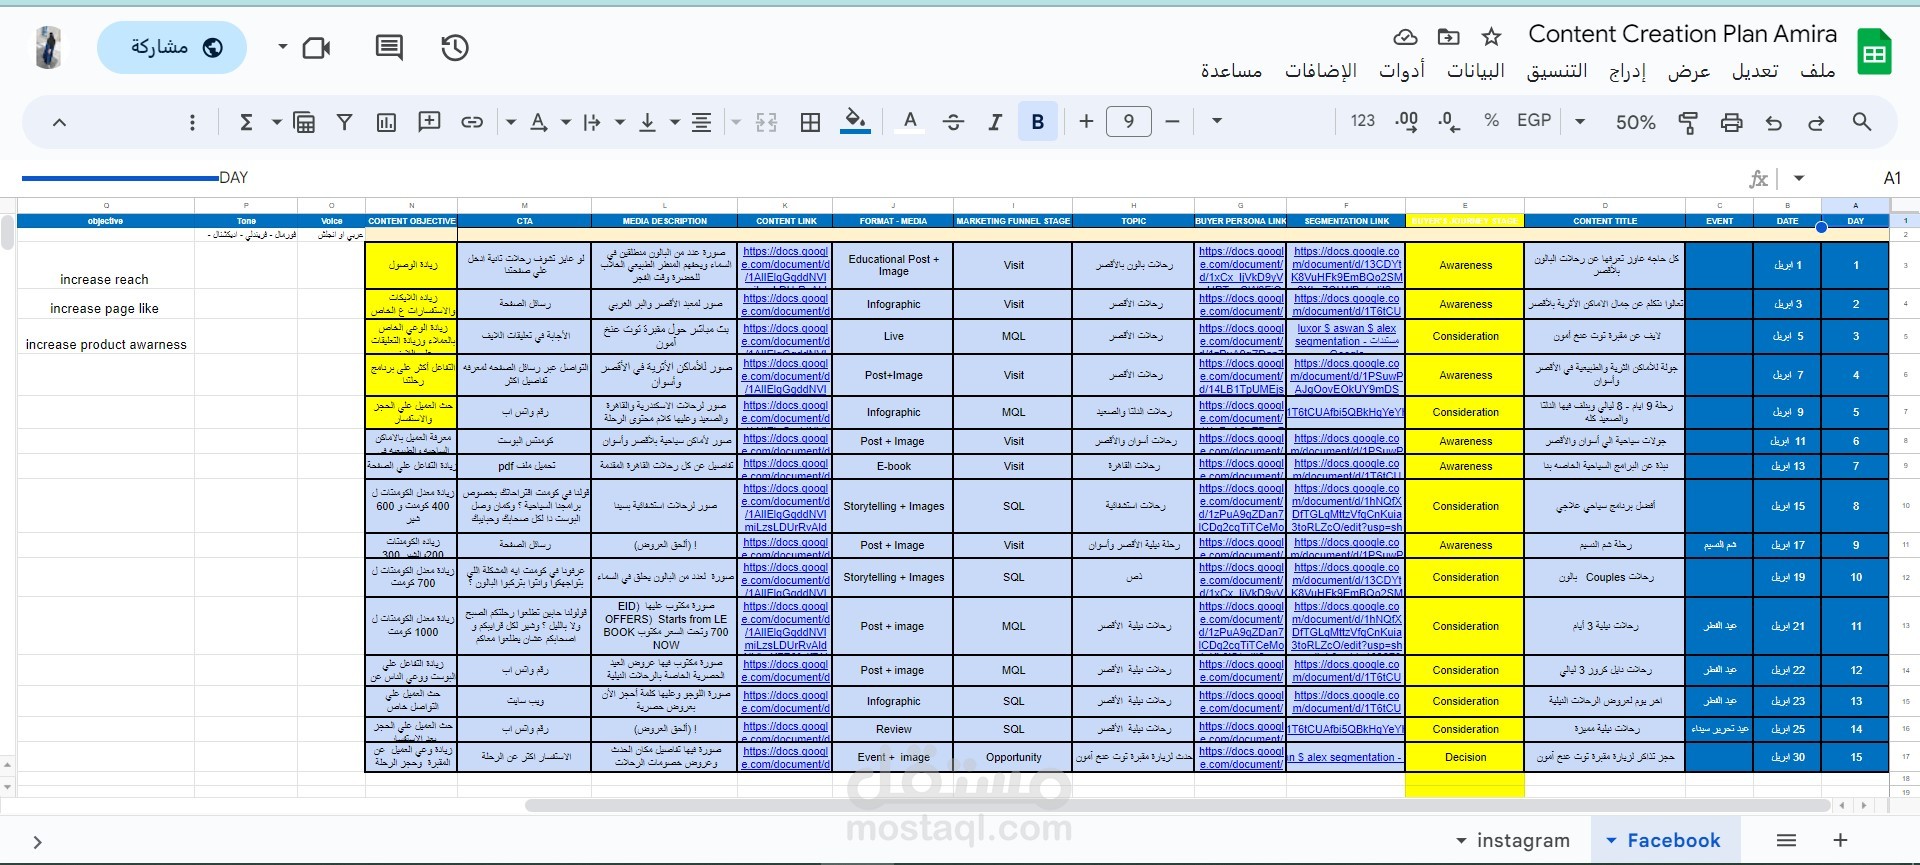Click the text wrapping icon

click(592, 122)
